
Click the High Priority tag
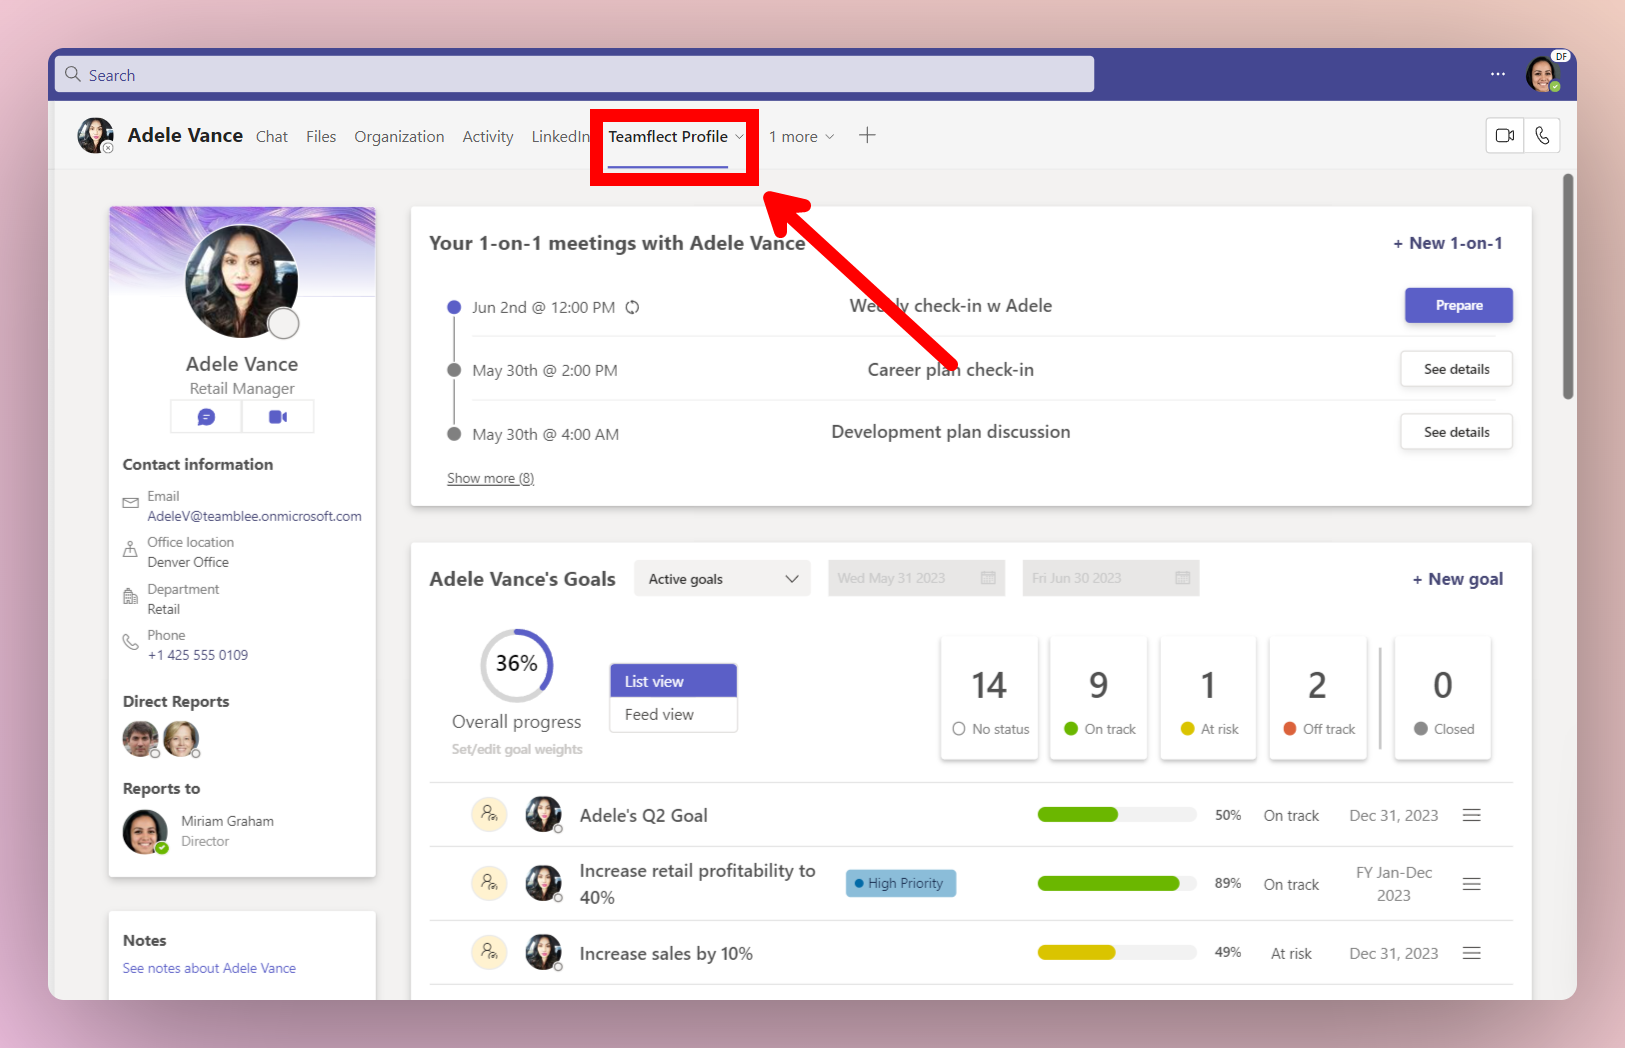point(901,883)
